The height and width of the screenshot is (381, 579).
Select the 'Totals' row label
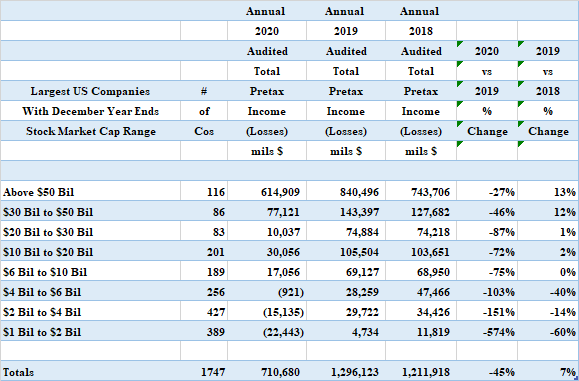tap(18, 372)
